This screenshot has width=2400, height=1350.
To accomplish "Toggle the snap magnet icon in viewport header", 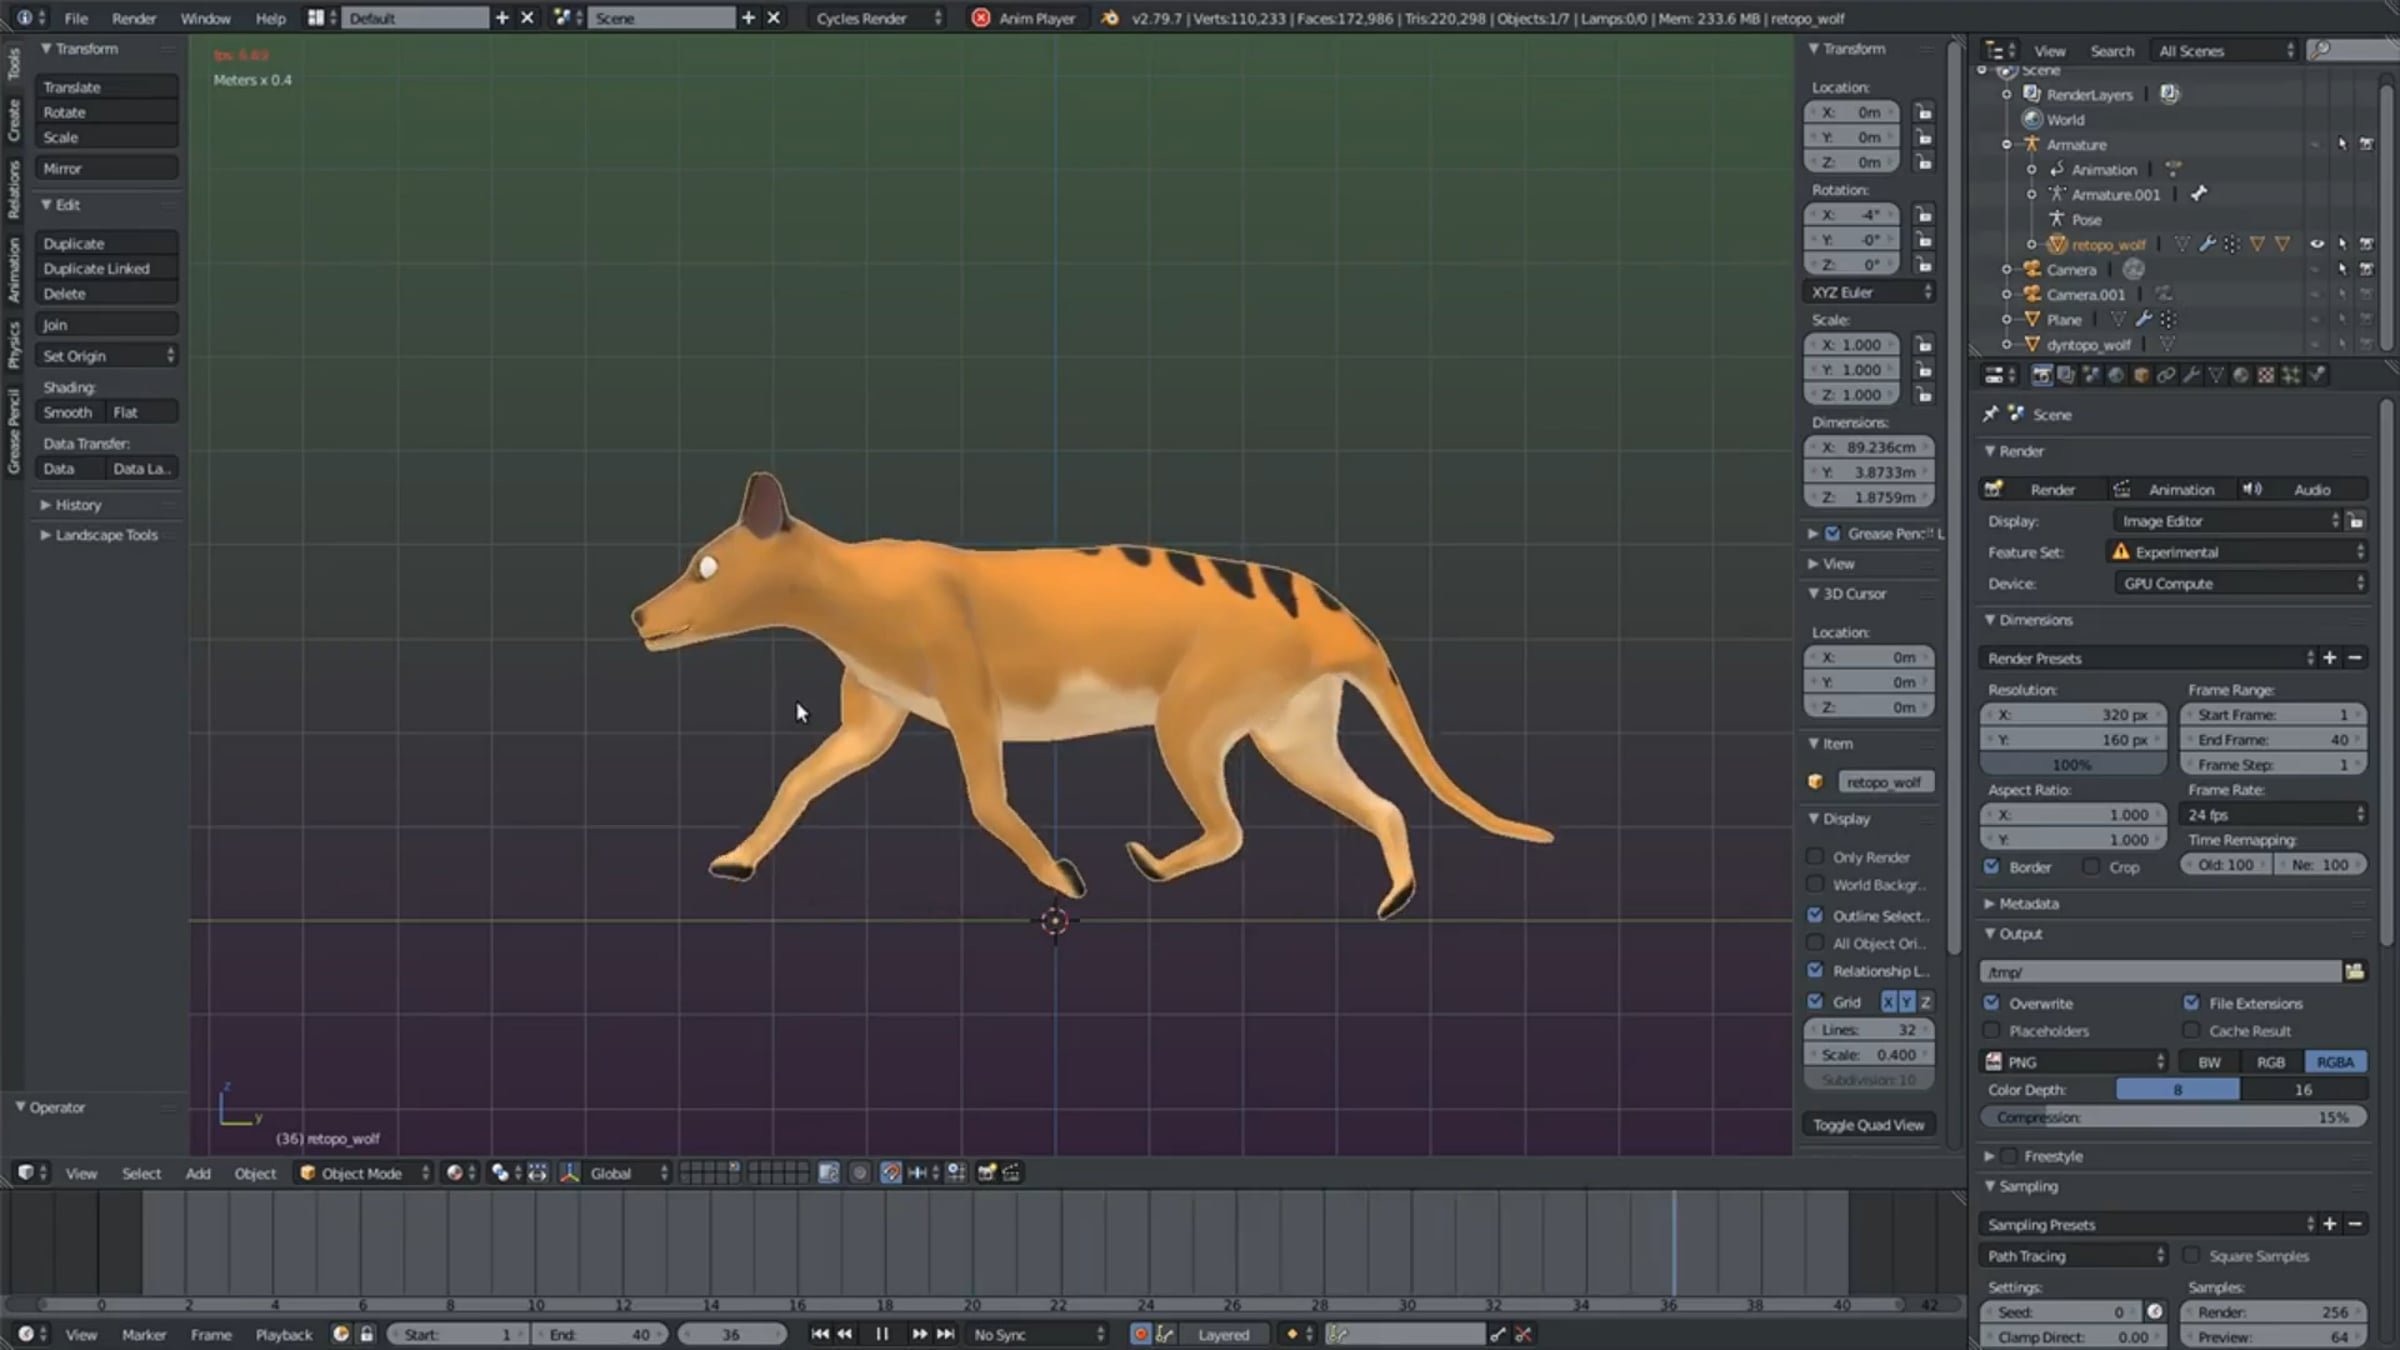I will (890, 1173).
